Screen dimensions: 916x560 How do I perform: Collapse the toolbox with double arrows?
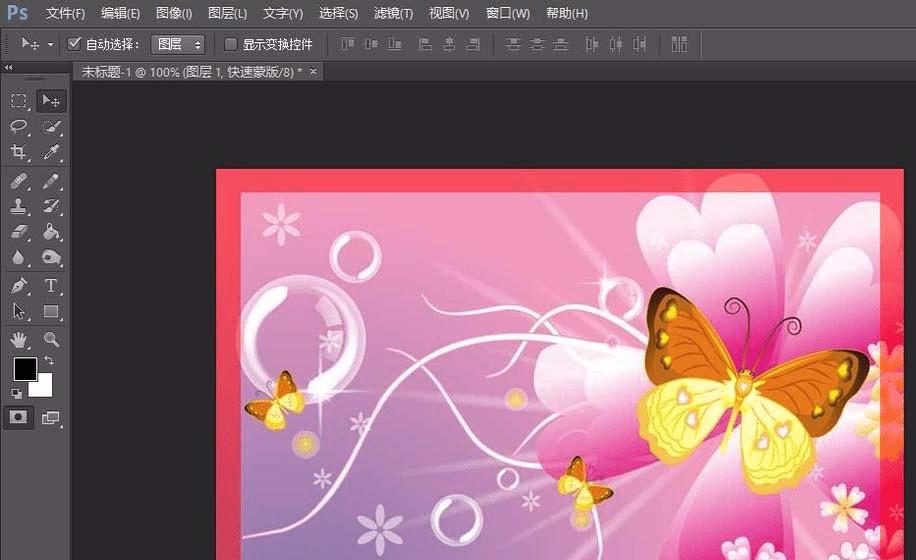(8, 68)
